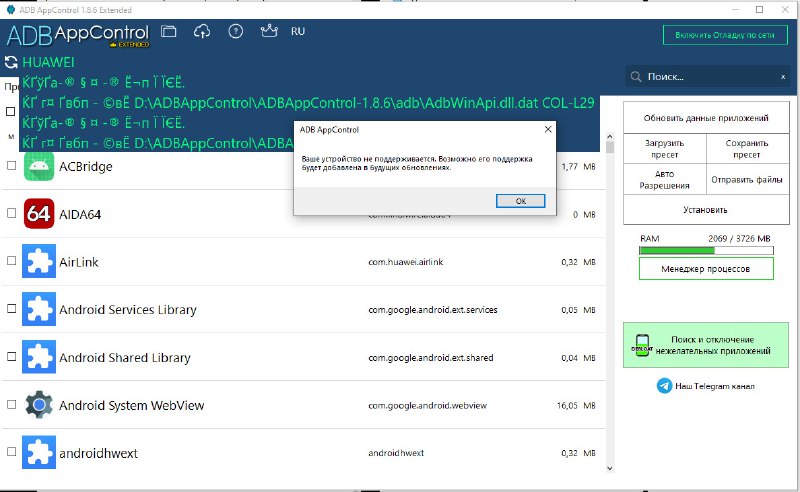Click package com.google.android.webview

[428, 406]
